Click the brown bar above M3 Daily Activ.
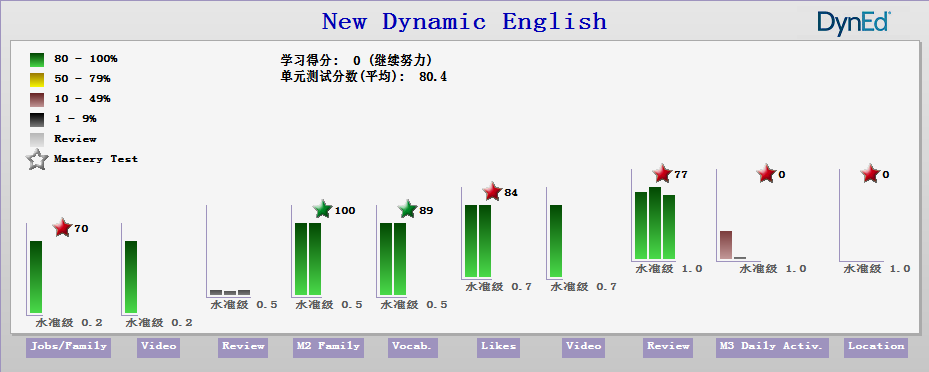Viewport: 929px width, 372px height. pyautogui.click(x=726, y=245)
